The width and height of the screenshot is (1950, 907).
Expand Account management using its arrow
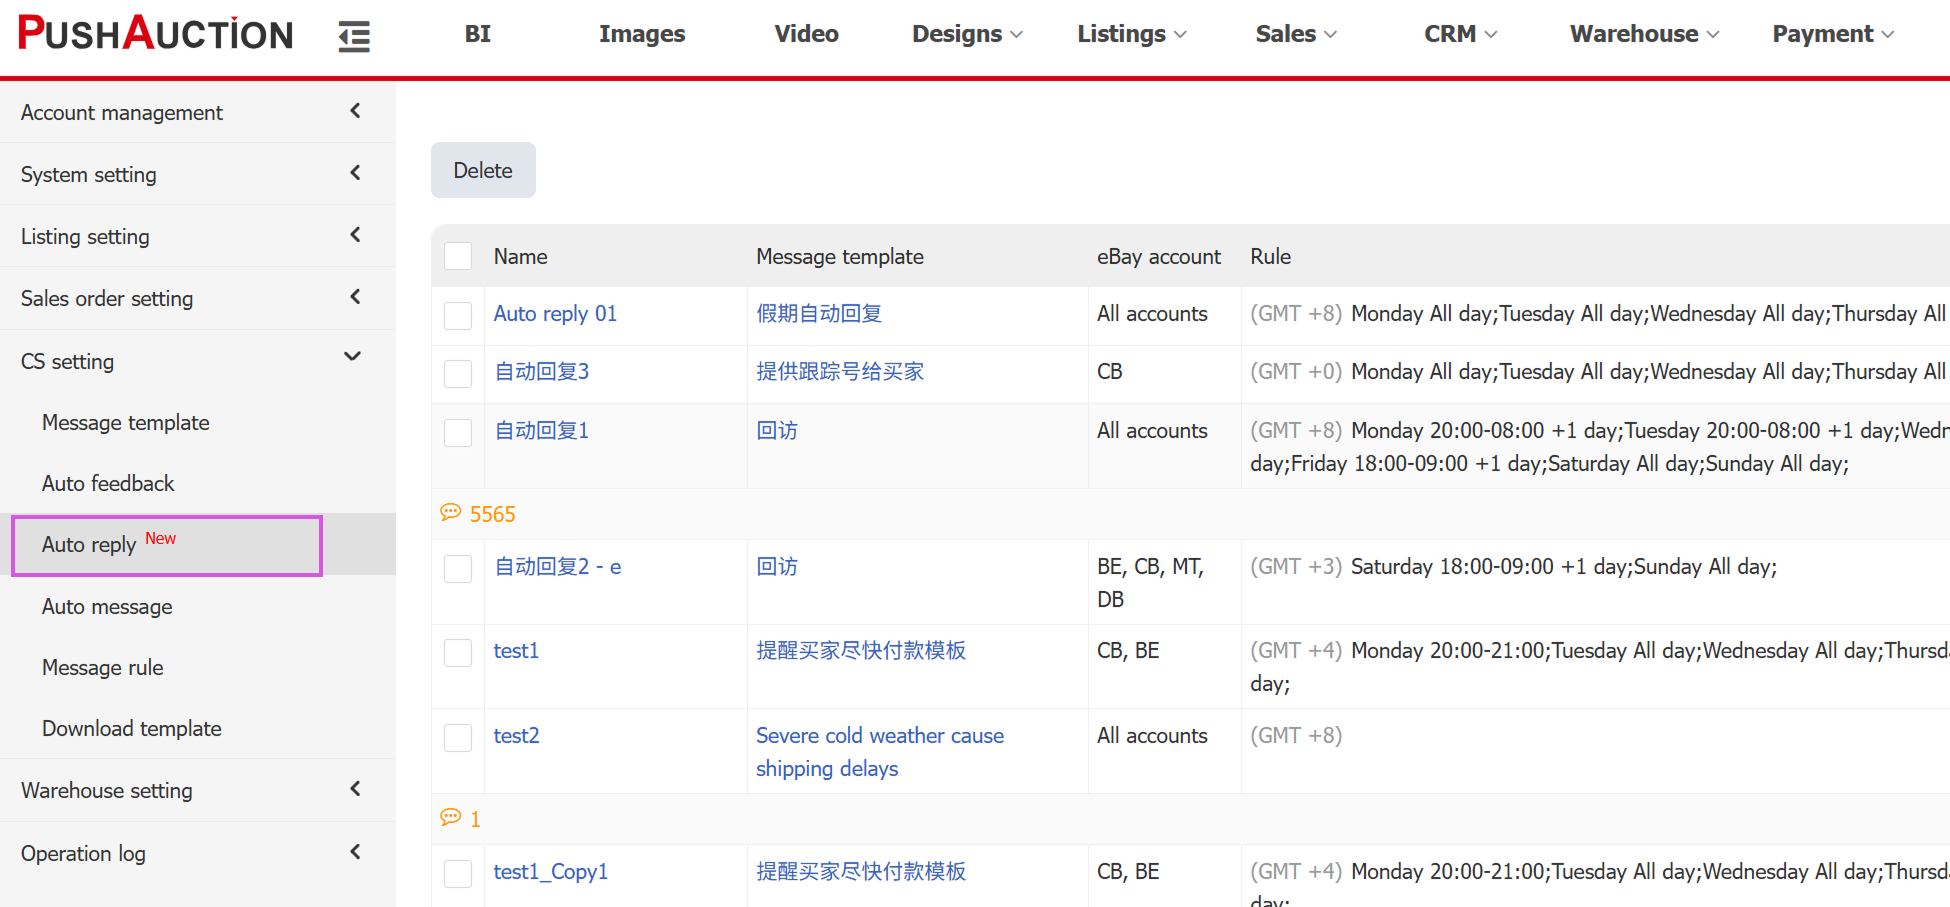pyautogui.click(x=355, y=111)
